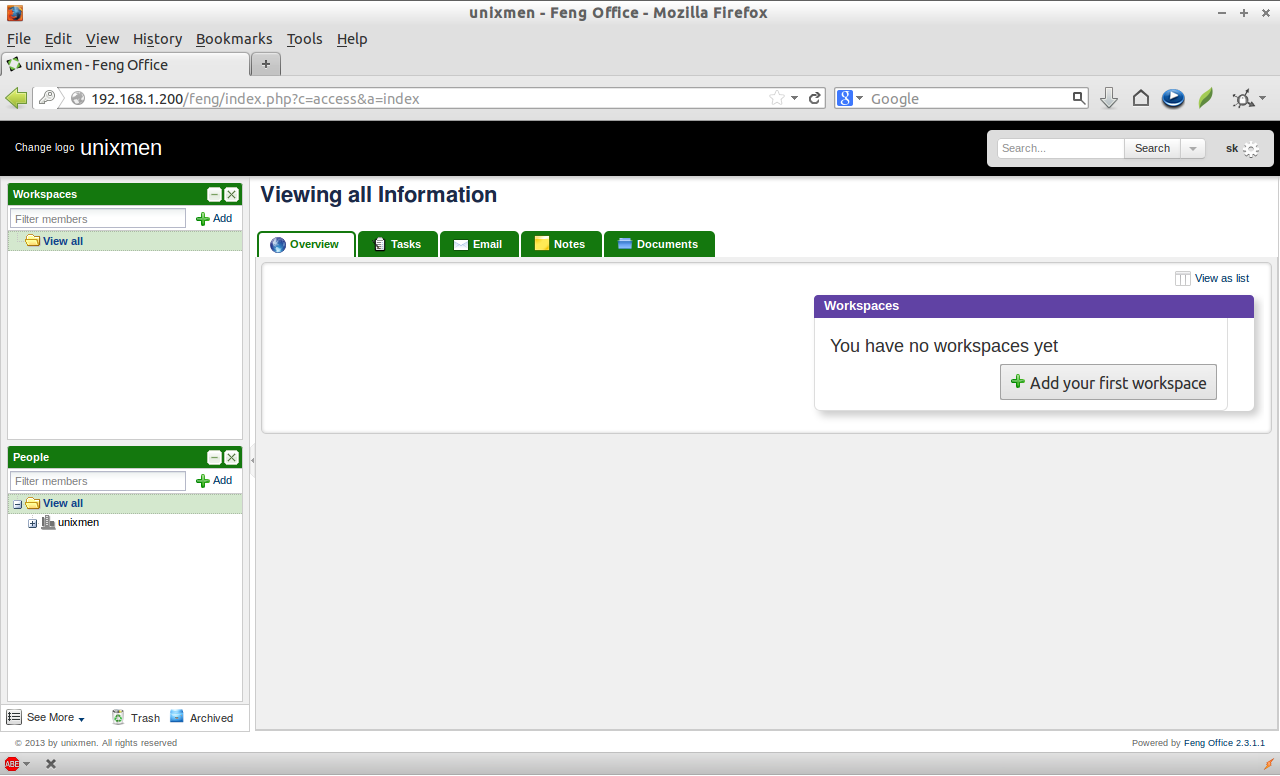Switch to the Tasks tab
The width and height of the screenshot is (1280, 776).
(x=397, y=244)
